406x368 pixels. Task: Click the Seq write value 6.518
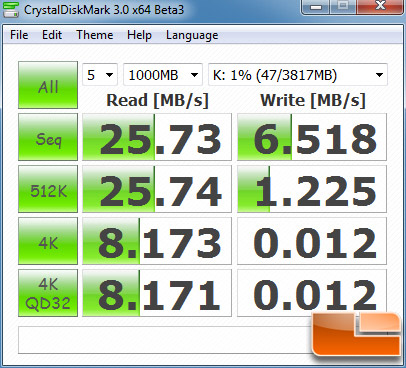coord(312,137)
